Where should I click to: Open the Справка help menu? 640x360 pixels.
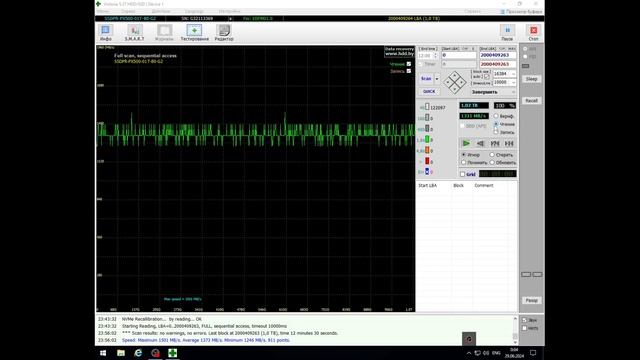(x=472, y=12)
